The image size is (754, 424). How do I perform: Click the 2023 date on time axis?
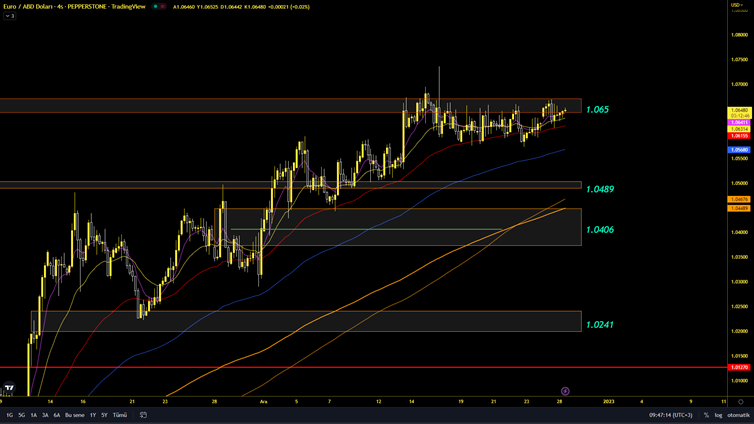[608, 401]
